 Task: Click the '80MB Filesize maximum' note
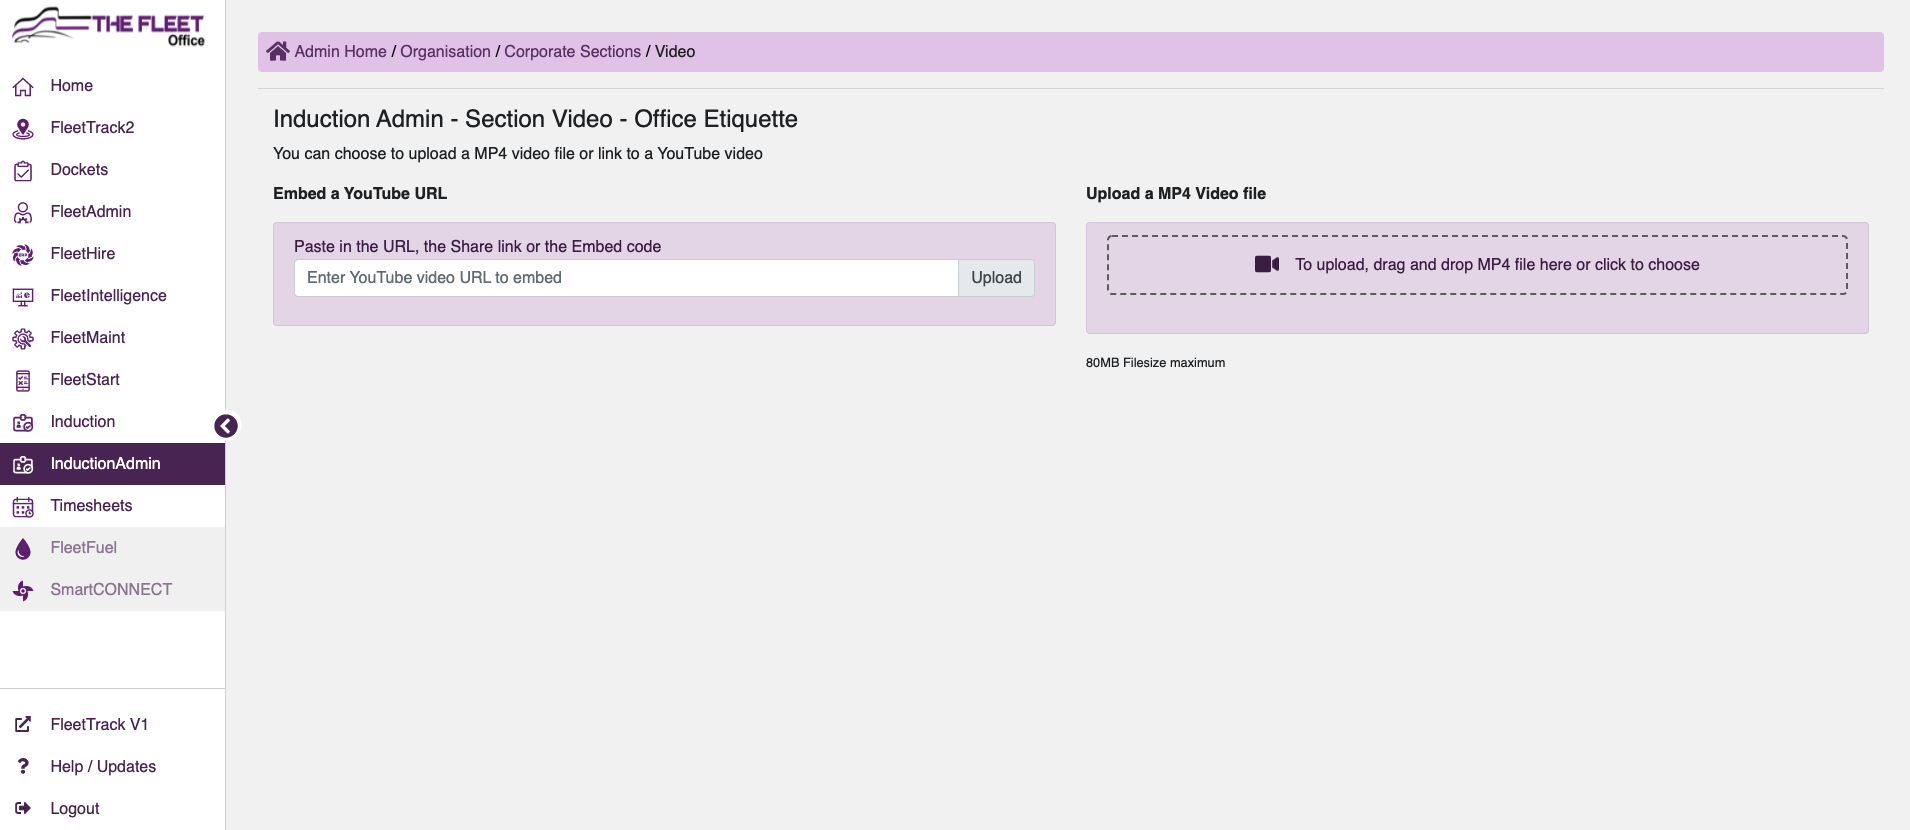1155,363
